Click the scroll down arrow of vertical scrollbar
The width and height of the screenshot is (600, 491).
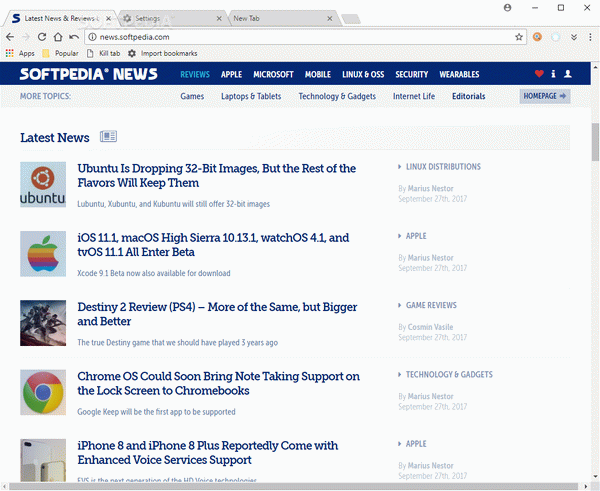(x=595, y=476)
